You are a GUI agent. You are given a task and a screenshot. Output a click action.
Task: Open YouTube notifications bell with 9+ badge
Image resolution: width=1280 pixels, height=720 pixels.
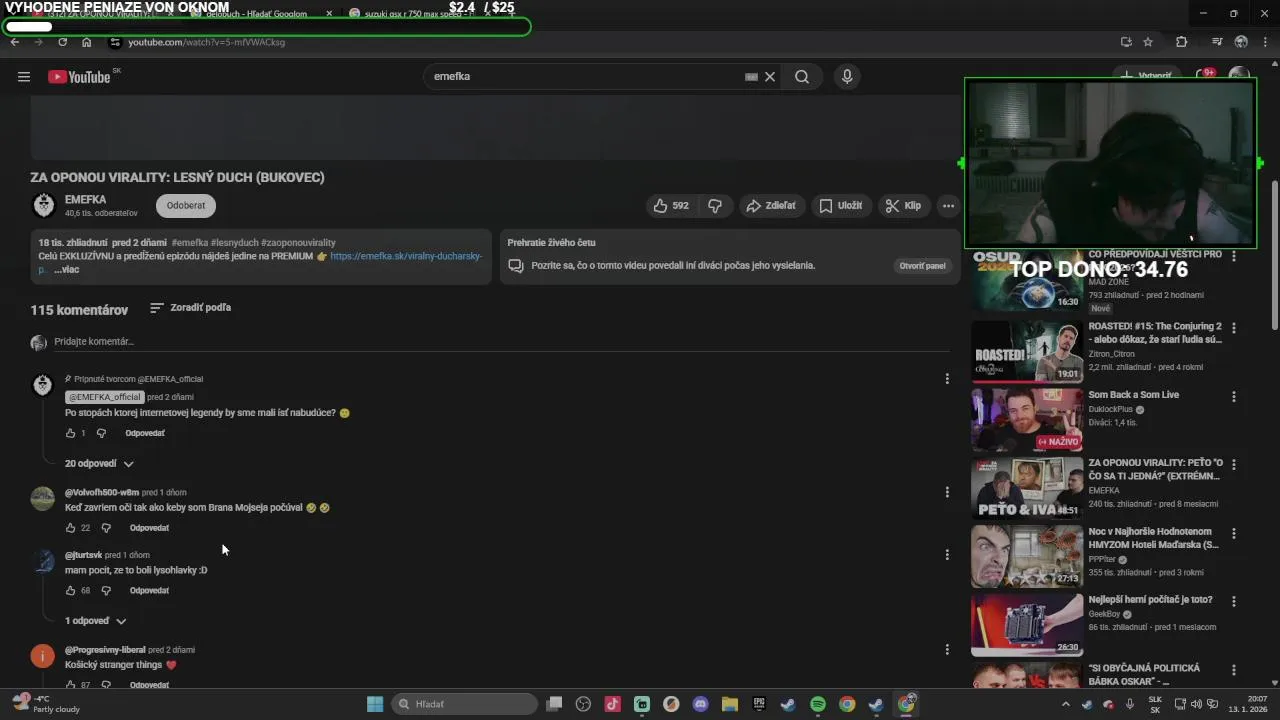[1206, 75]
